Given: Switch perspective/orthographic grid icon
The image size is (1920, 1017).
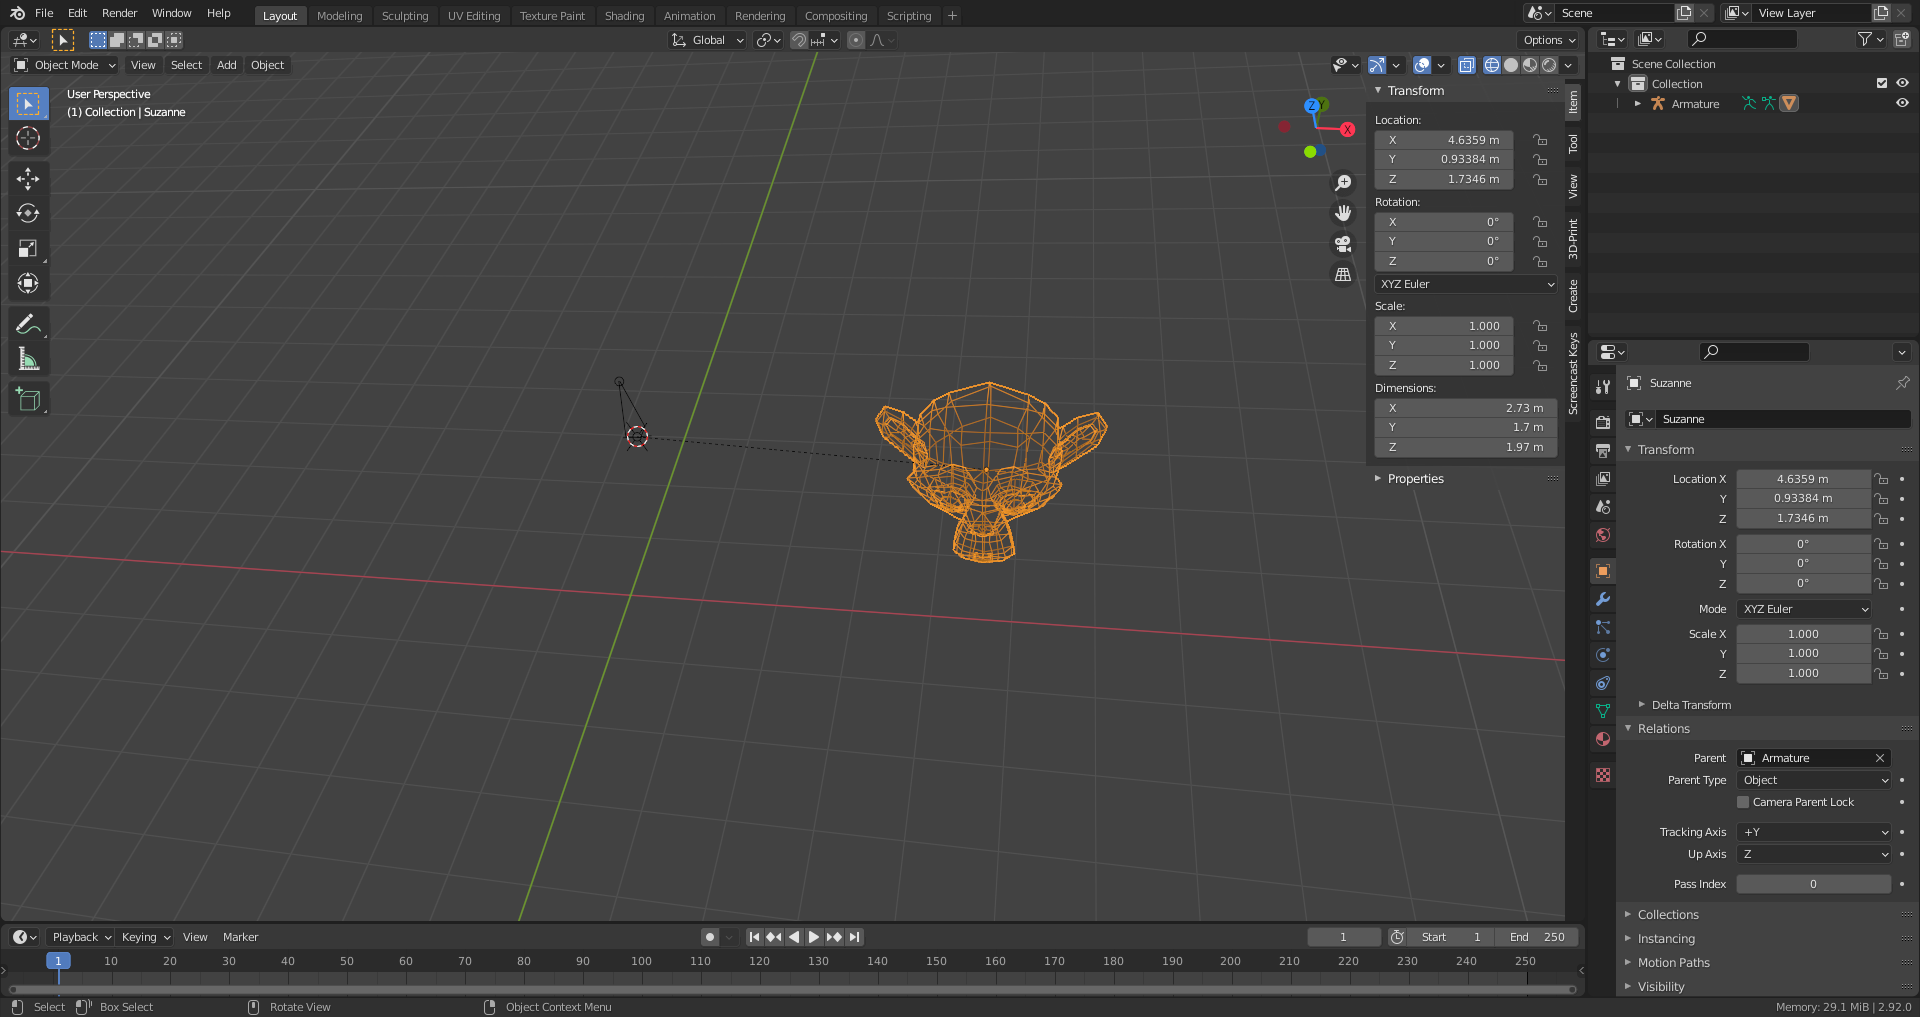Looking at the screenshot, I should pyautogui.click(x=1343, y=274).
